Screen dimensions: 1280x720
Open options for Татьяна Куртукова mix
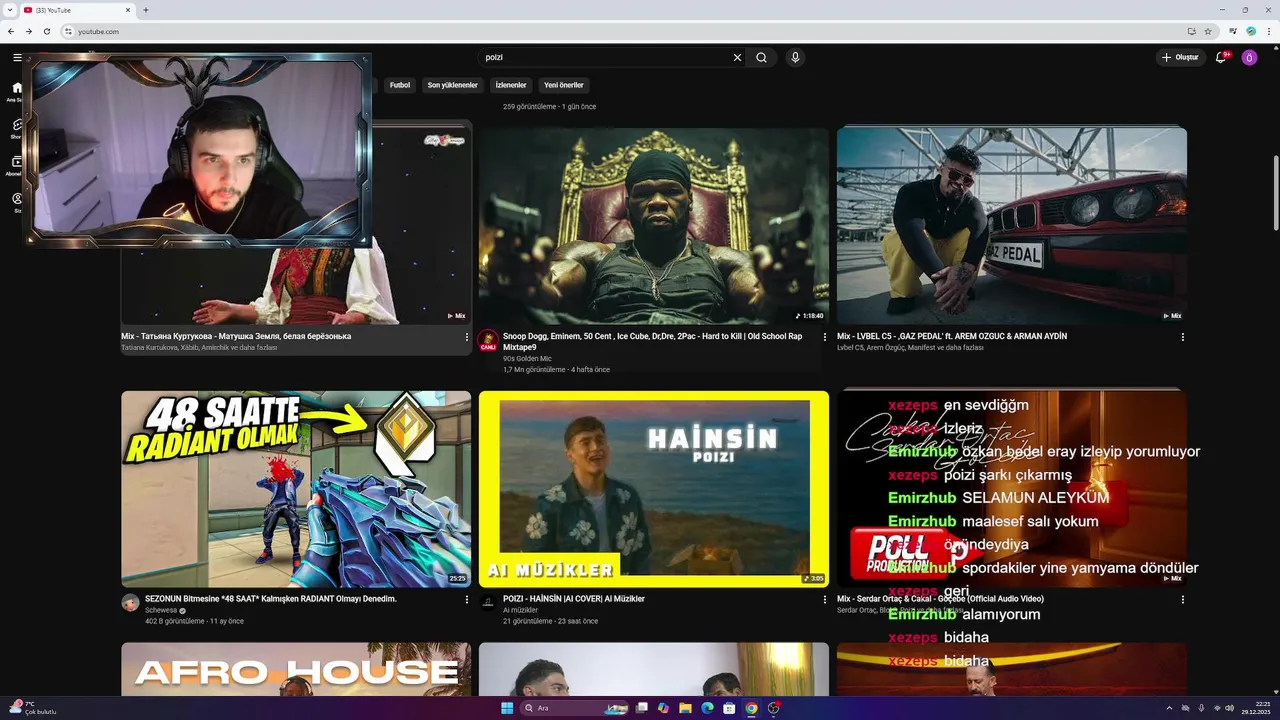467,337
